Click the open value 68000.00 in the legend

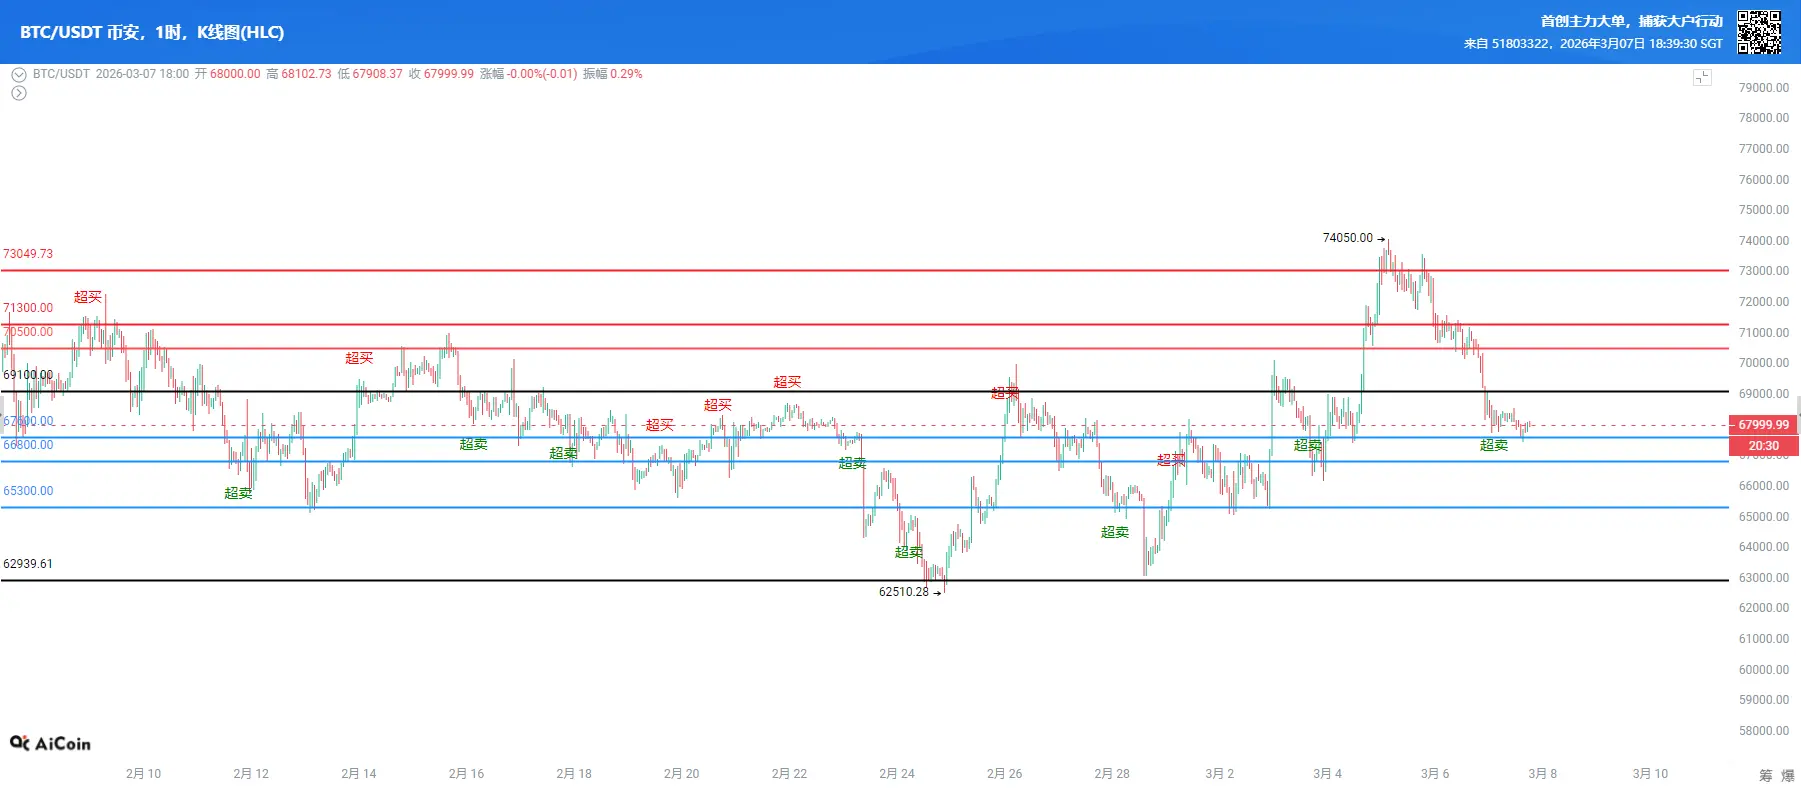pyautogui.click(x=235, y=74)
